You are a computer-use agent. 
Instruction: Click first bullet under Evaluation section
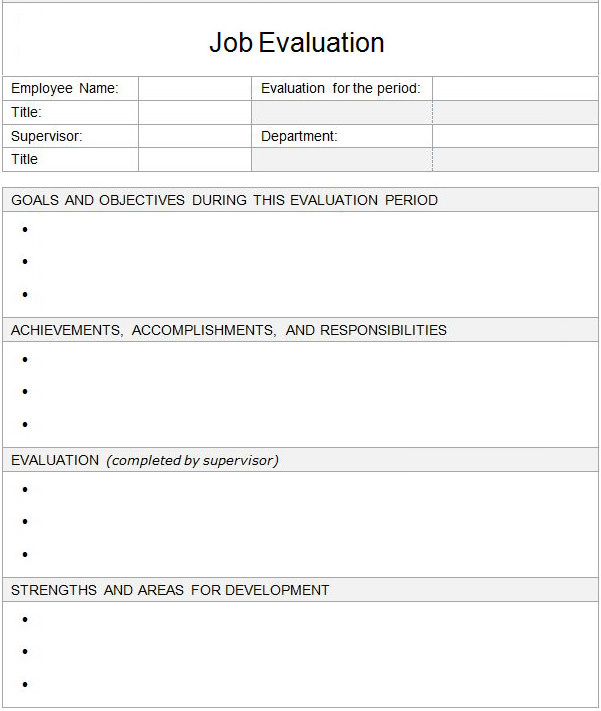[x=25, y=490]
